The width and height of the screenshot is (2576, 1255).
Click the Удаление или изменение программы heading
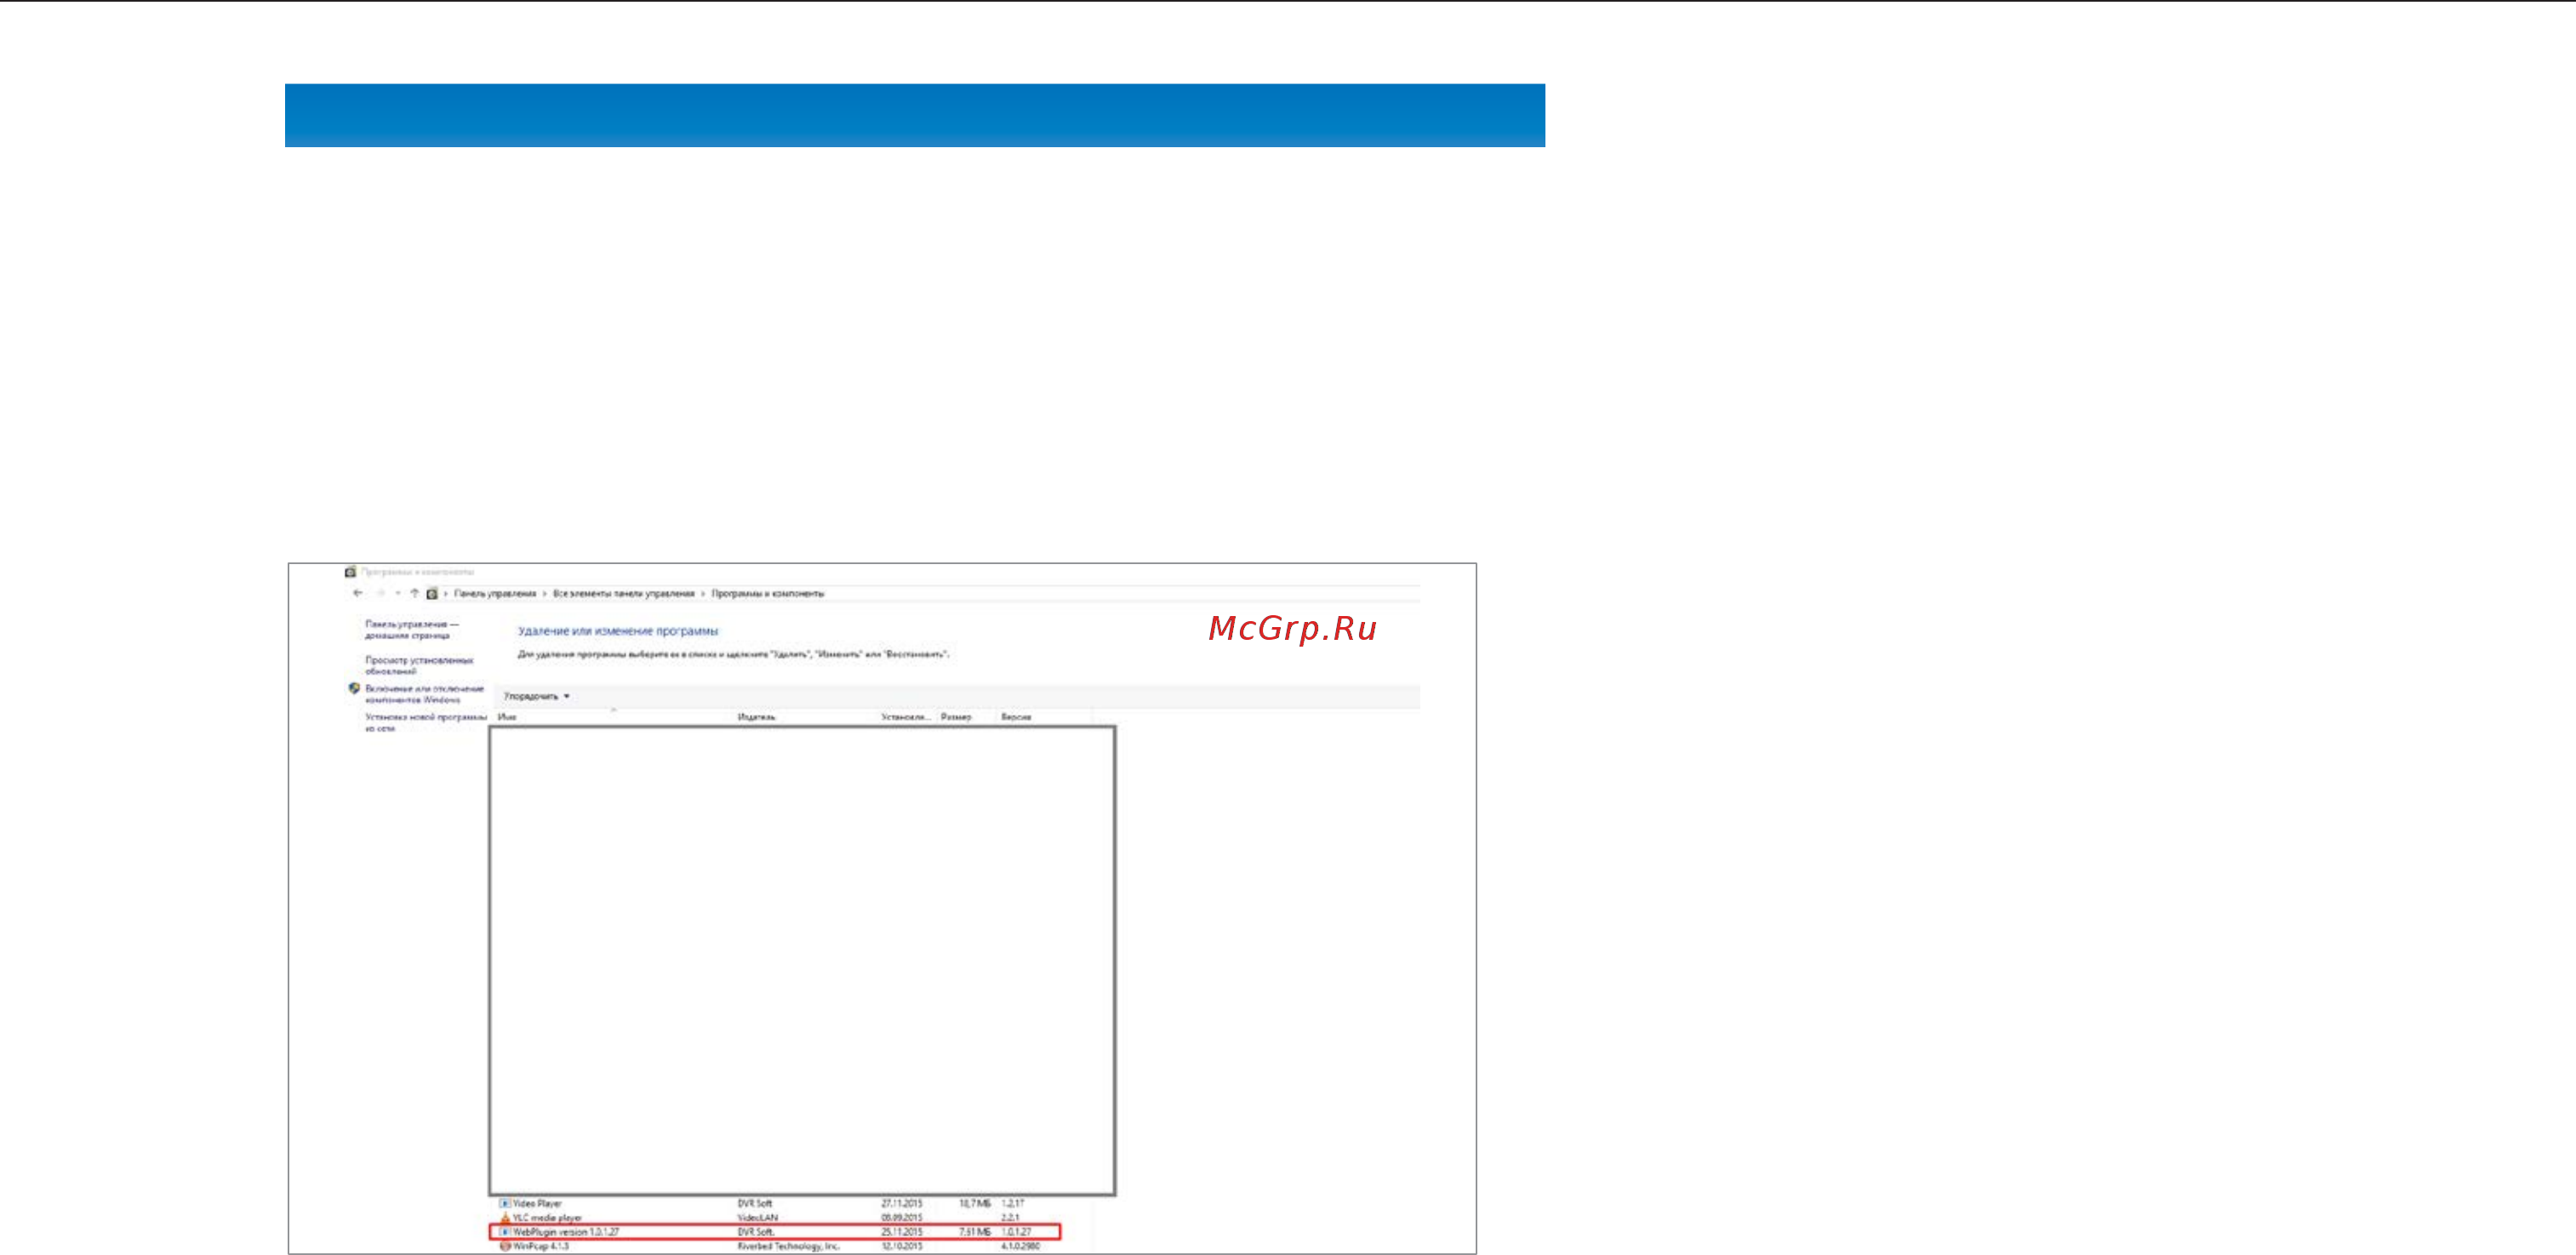click(x=618, y=631)
